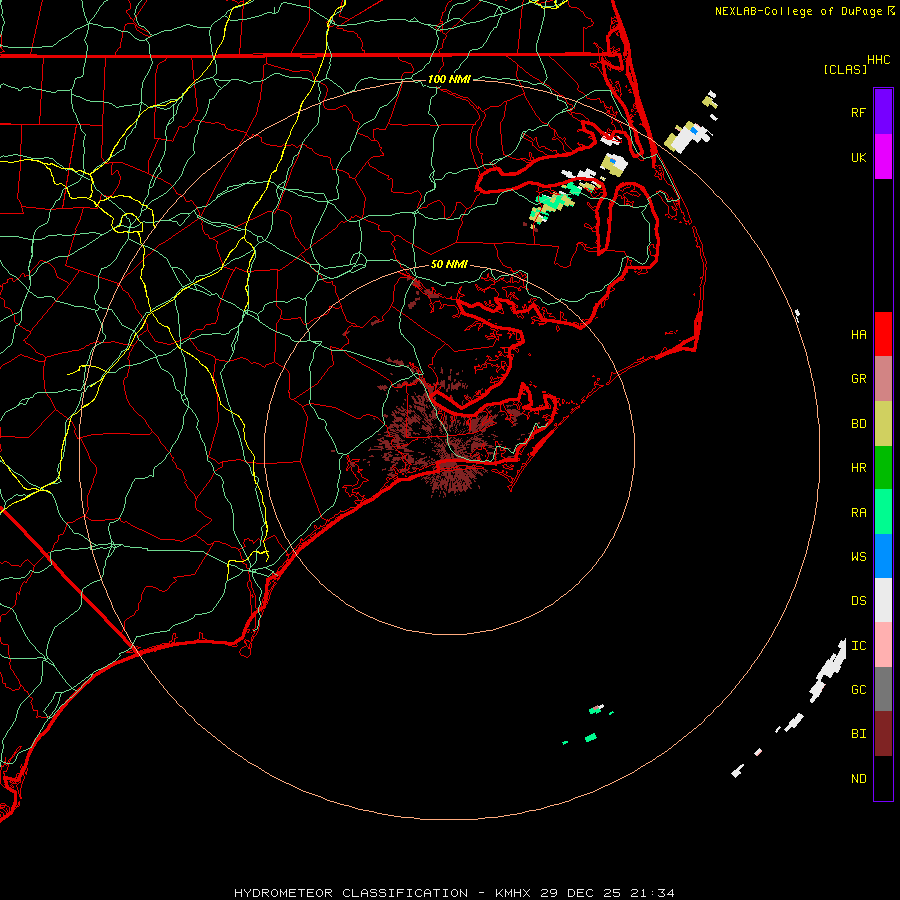Click the RA legend label
The width and height of the screenshot is (900, 900).
(x=858, y=513)
